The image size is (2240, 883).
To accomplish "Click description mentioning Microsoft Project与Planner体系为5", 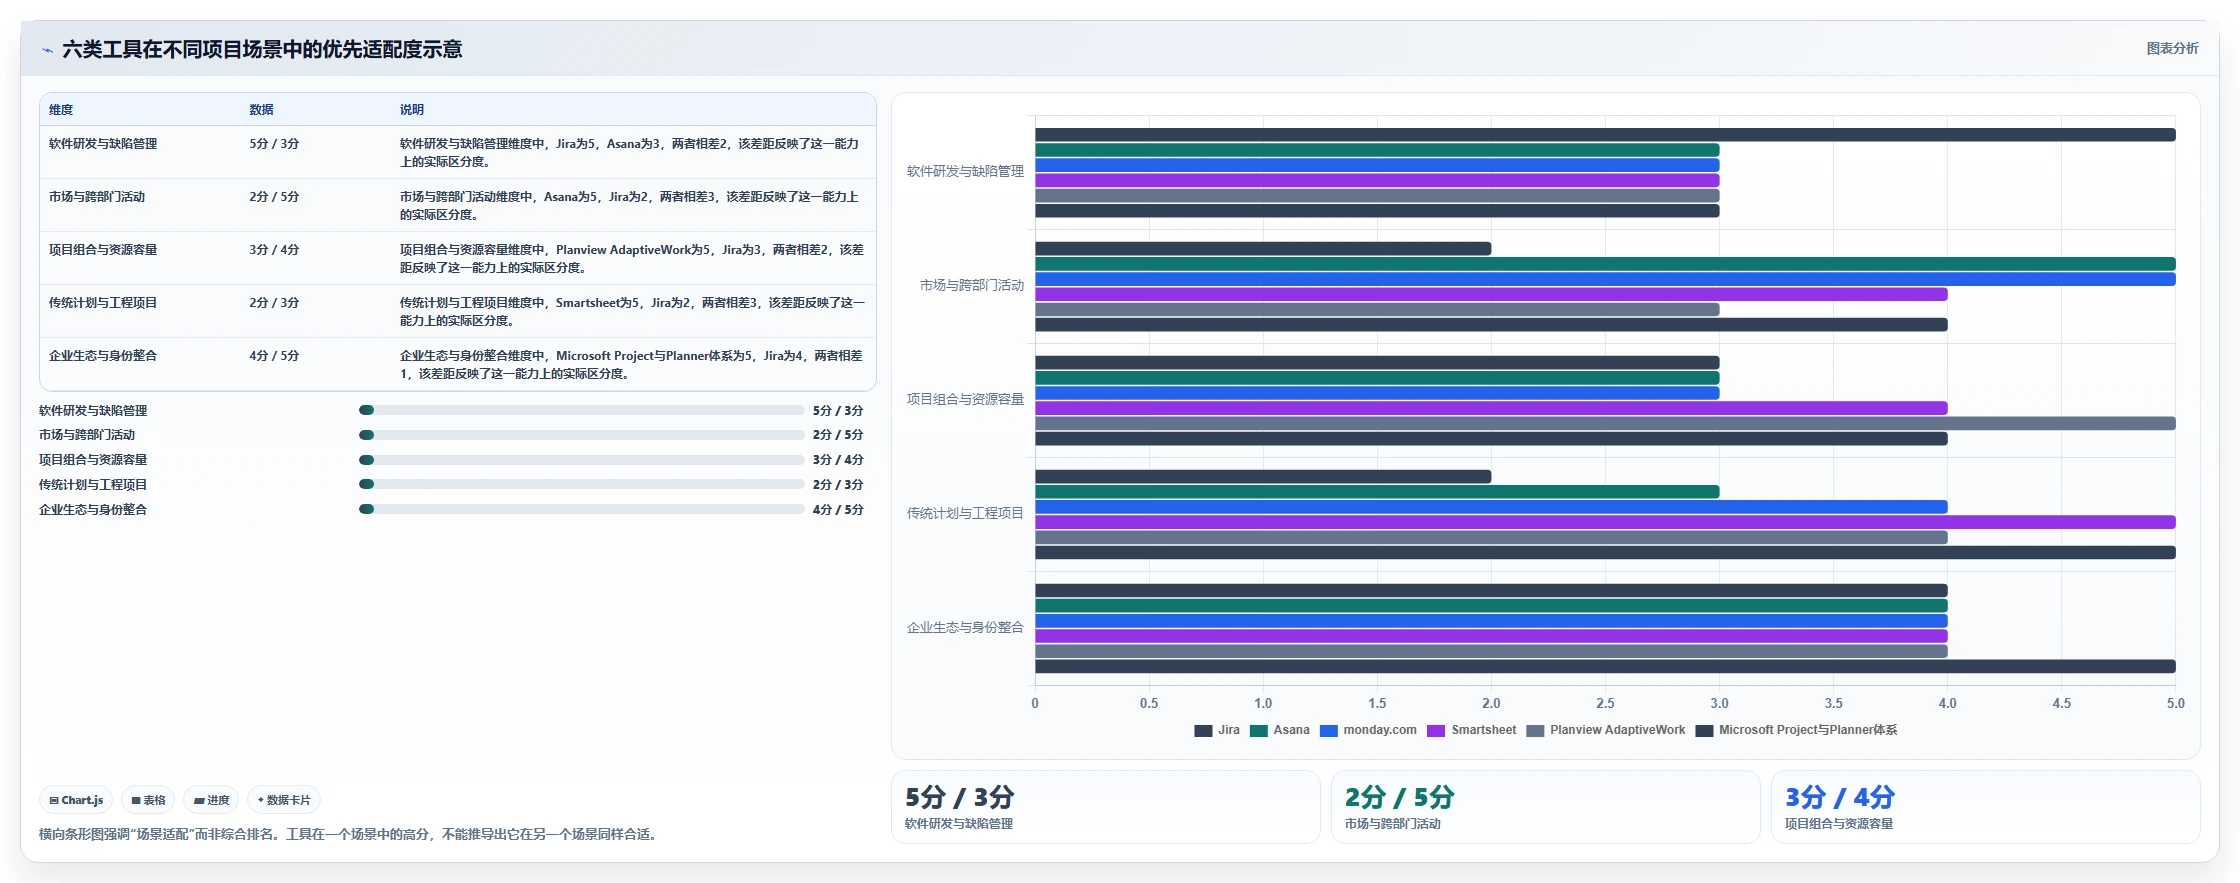I will pyautogui.click(x=632, y=365).
